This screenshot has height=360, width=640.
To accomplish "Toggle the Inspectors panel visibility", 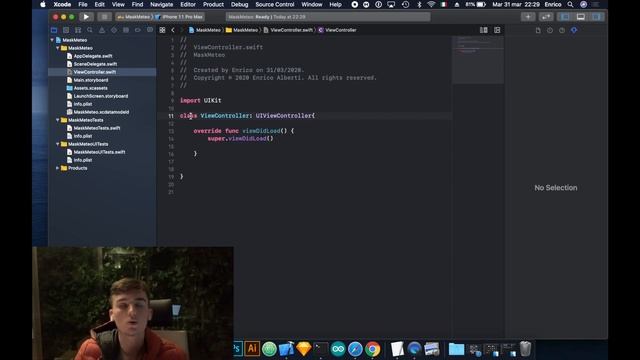I will click(x=596, y=17).
